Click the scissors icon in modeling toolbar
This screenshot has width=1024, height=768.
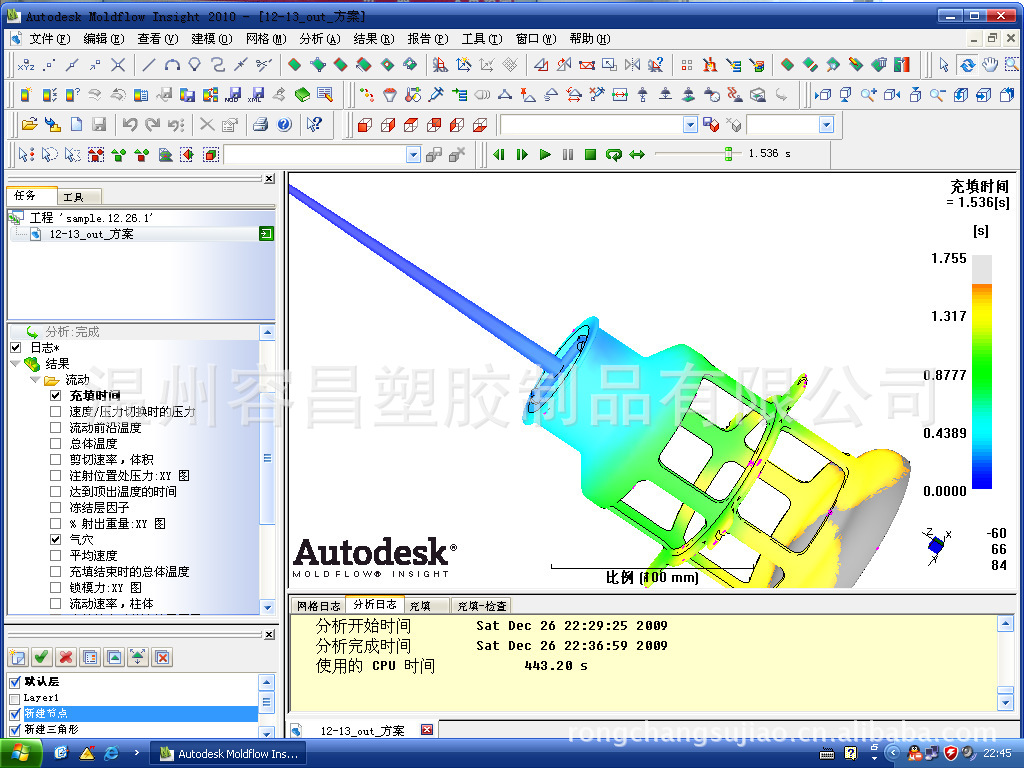[264, 65]
